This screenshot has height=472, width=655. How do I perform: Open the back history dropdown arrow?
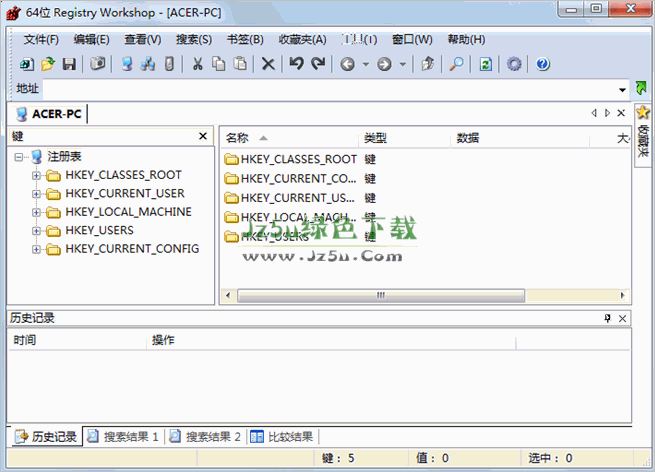[366, 64]
